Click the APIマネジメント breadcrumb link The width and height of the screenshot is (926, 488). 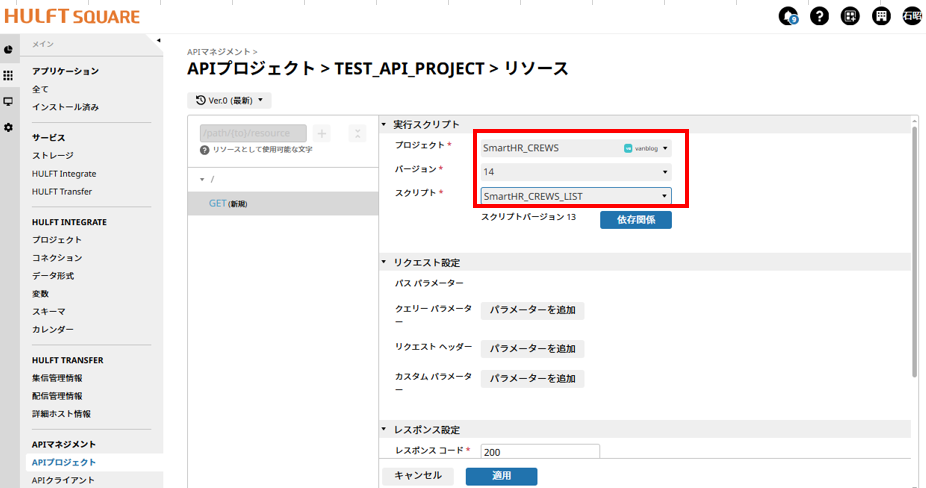(x=219, y=52)
